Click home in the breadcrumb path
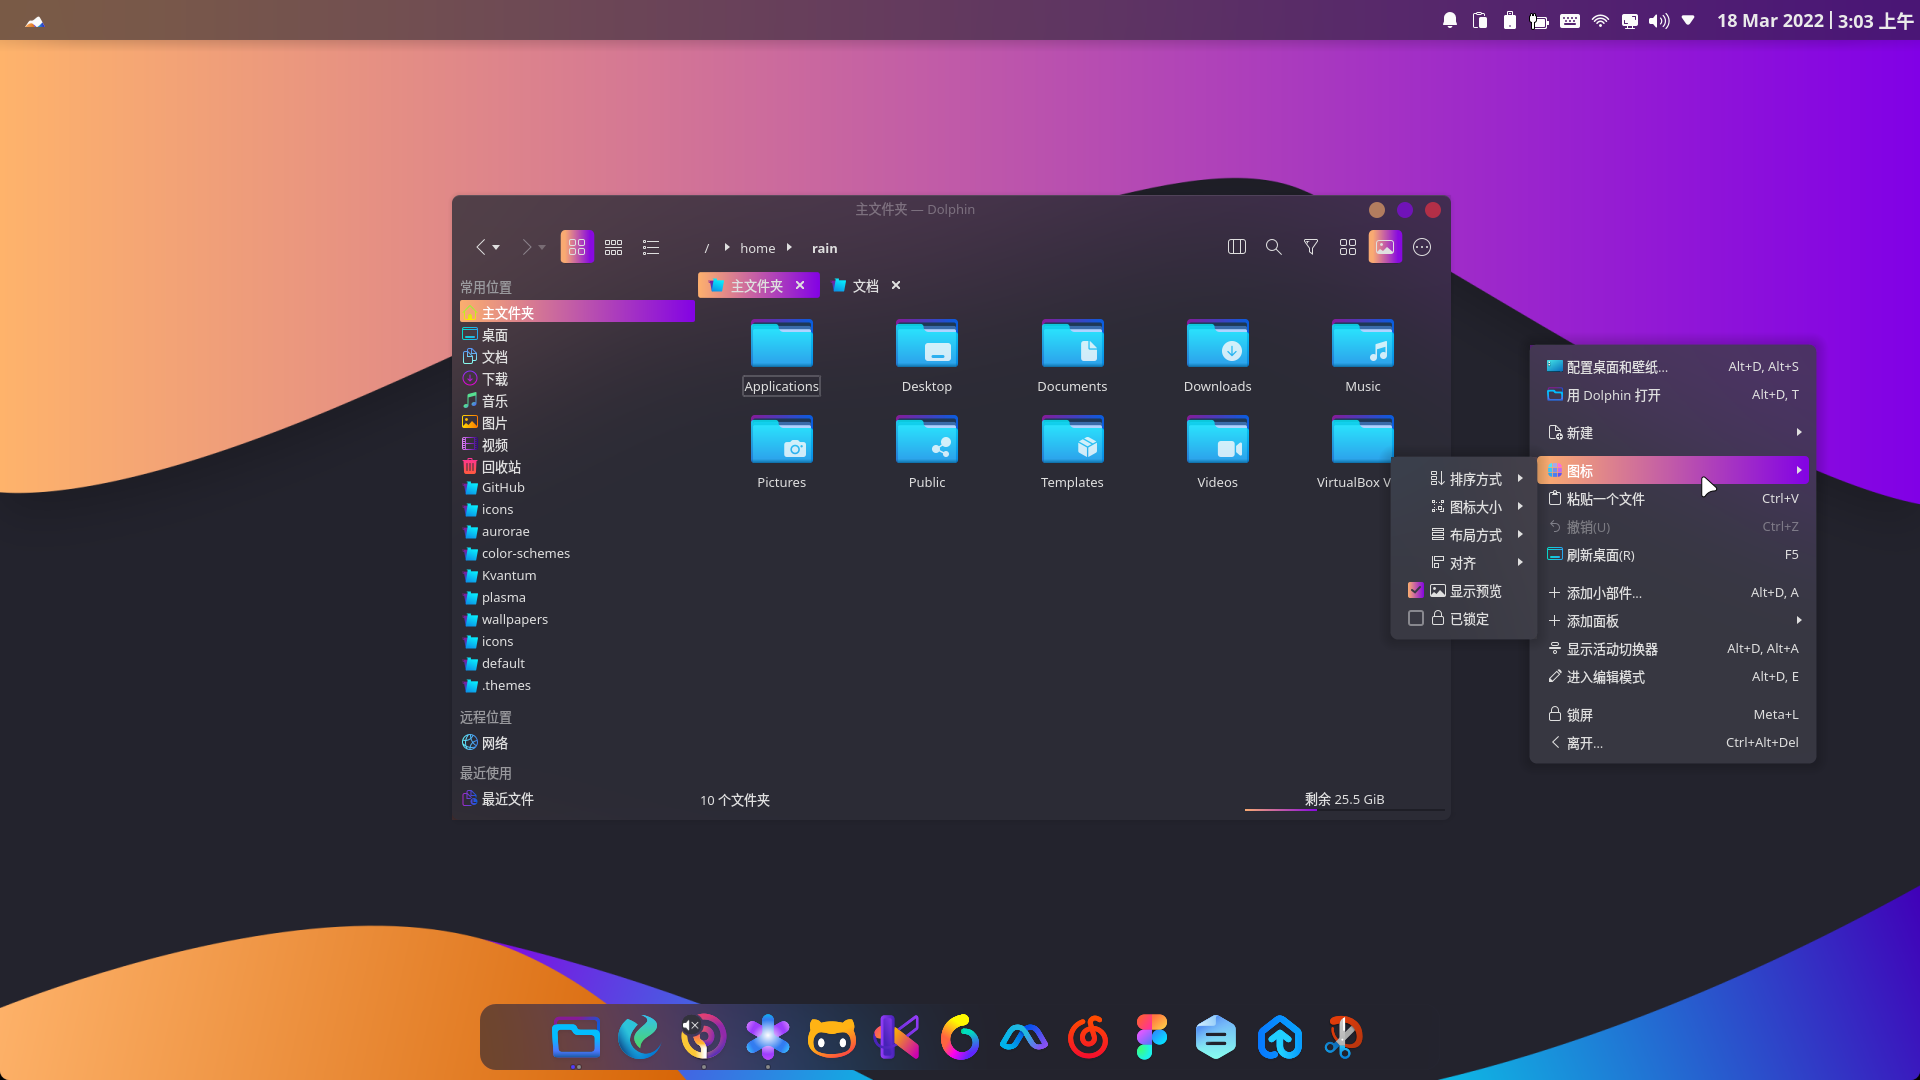 click(758, 248)
